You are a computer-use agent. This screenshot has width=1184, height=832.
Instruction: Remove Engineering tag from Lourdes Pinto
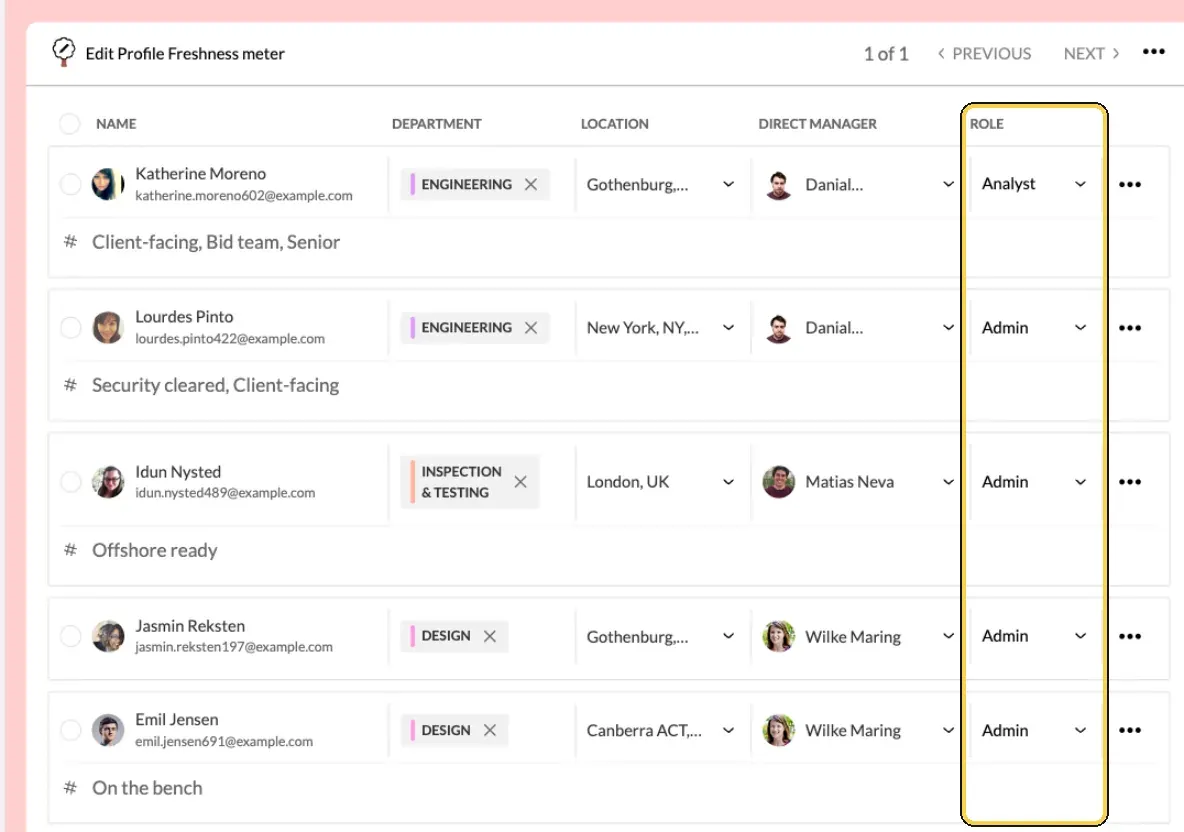(531, 328)
